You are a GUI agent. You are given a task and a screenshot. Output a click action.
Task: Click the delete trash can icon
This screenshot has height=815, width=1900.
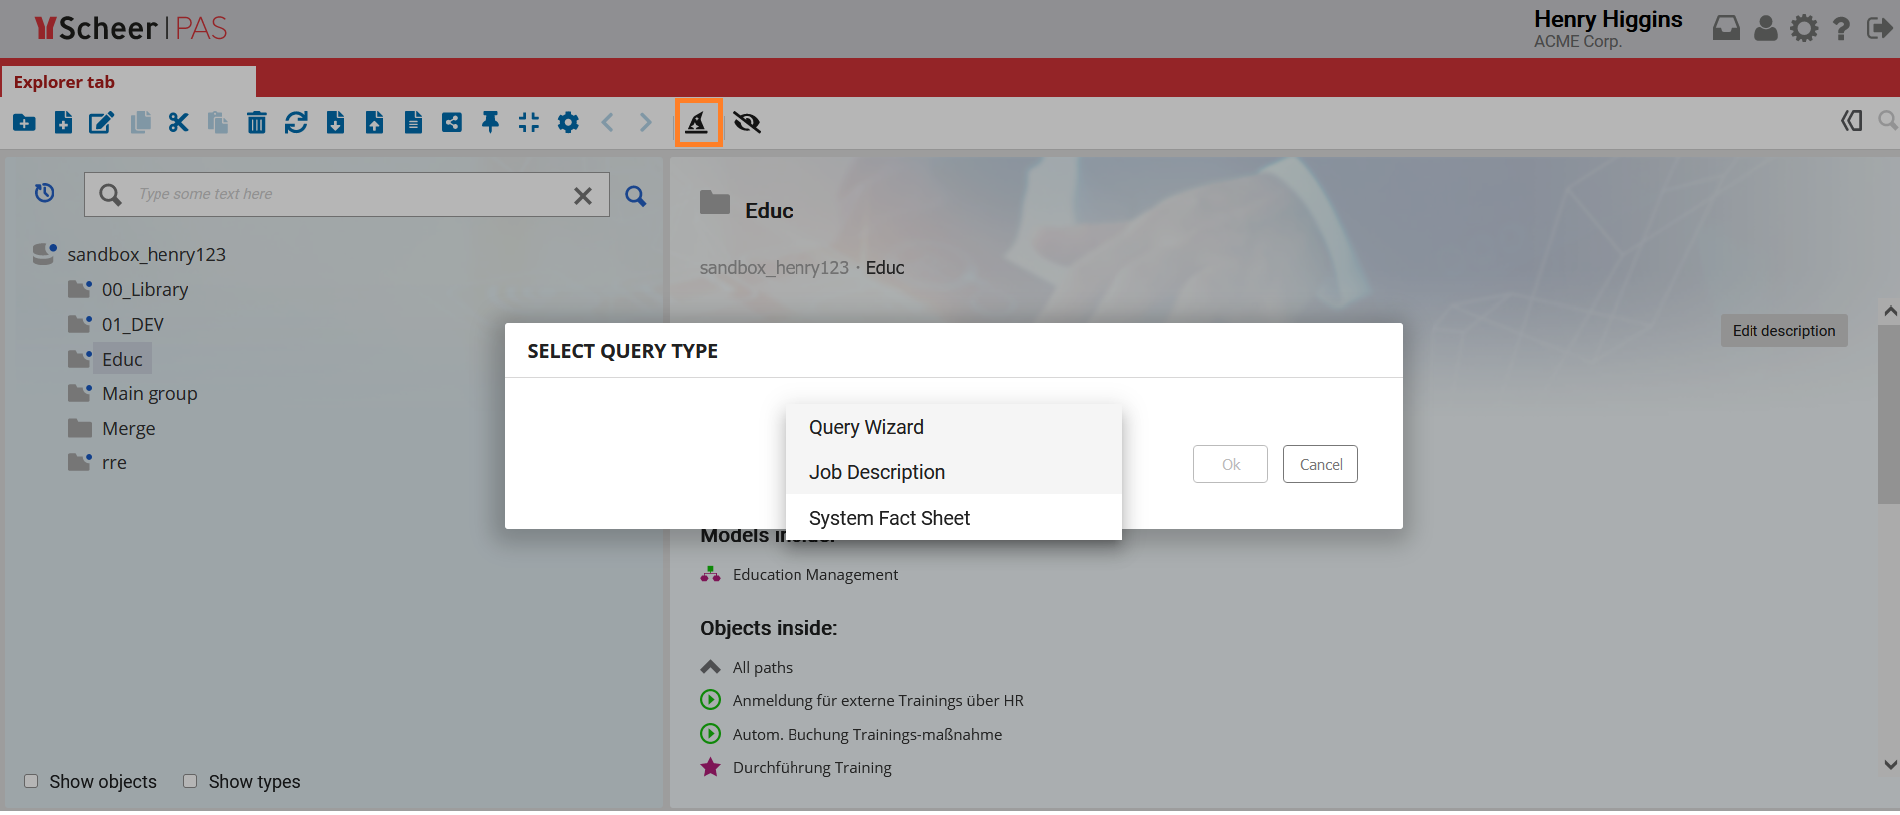point(257,122)
